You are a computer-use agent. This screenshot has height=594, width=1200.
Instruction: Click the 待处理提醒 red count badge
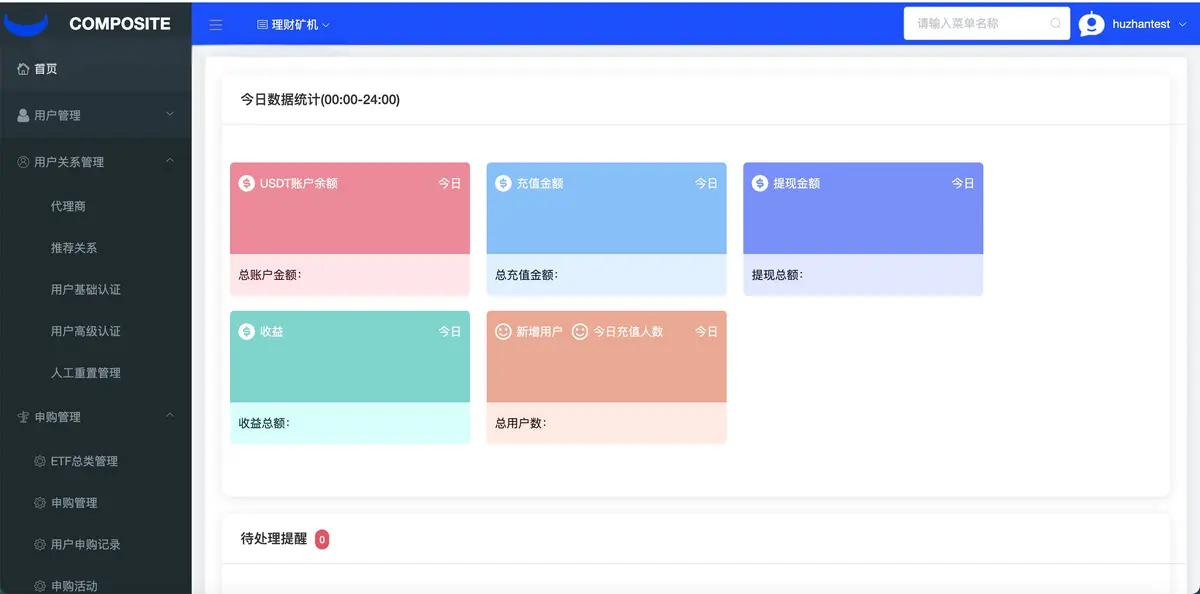(322, 539)
